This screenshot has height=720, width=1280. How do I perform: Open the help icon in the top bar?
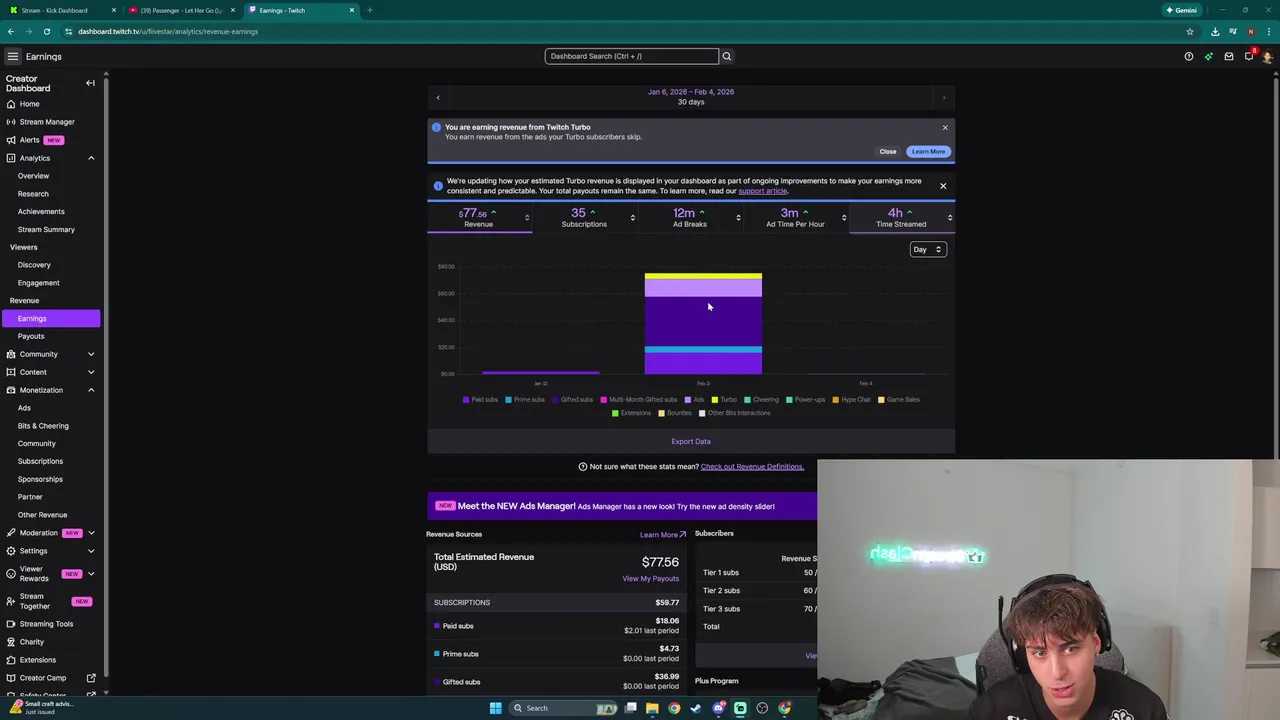[x=1189, y=57]
